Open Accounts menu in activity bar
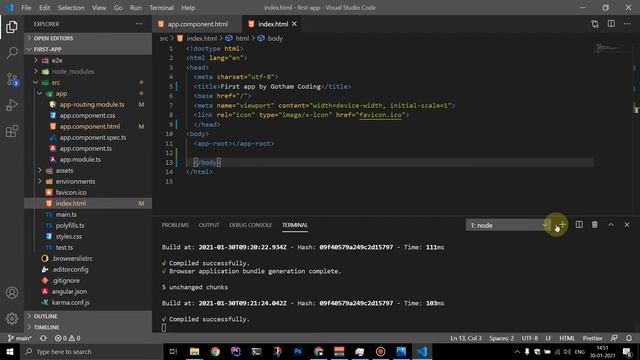The image size is (640, 360). coord(12,293)
